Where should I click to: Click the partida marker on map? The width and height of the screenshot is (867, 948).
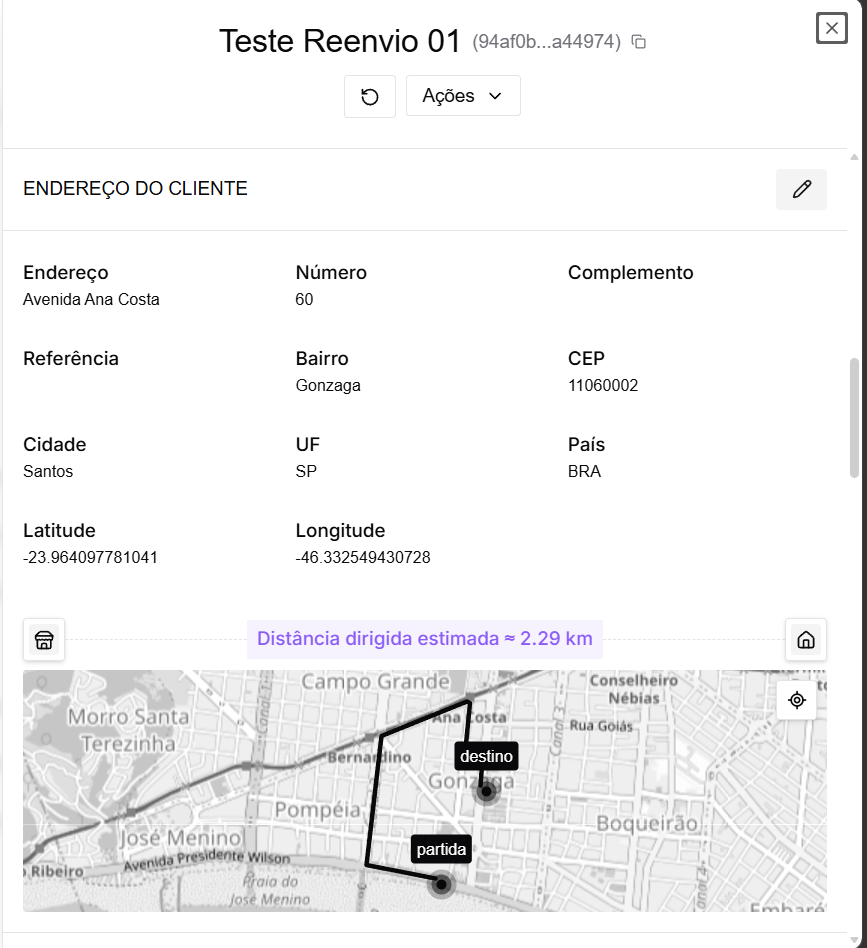coord(441,885)
